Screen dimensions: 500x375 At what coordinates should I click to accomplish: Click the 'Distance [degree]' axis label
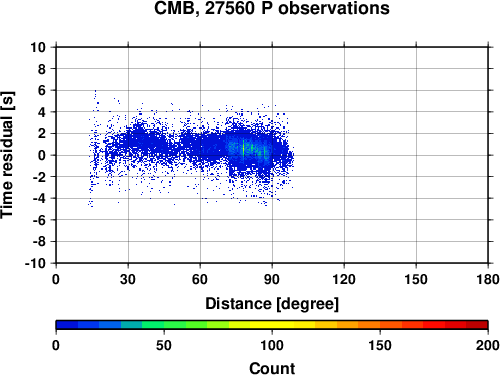click(x=272, y=304)
